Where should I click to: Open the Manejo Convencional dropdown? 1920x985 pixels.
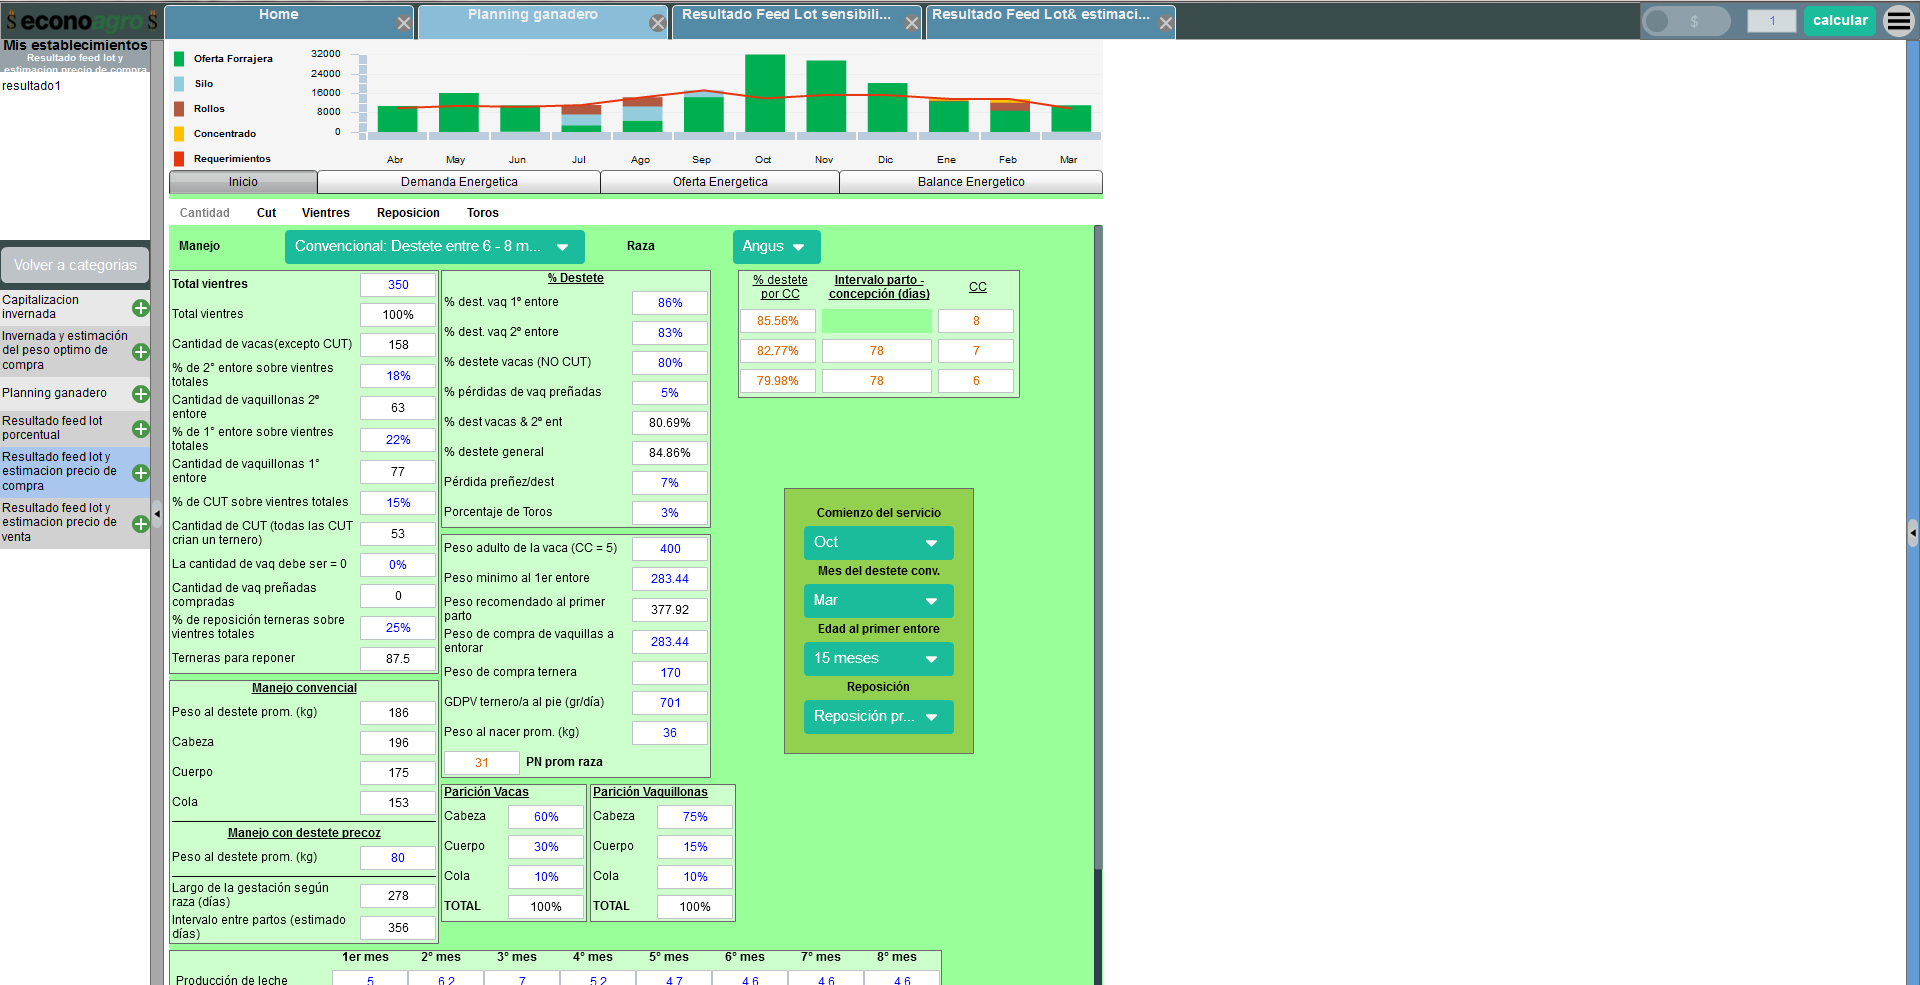pyautogui.click(x=433, y=247)
